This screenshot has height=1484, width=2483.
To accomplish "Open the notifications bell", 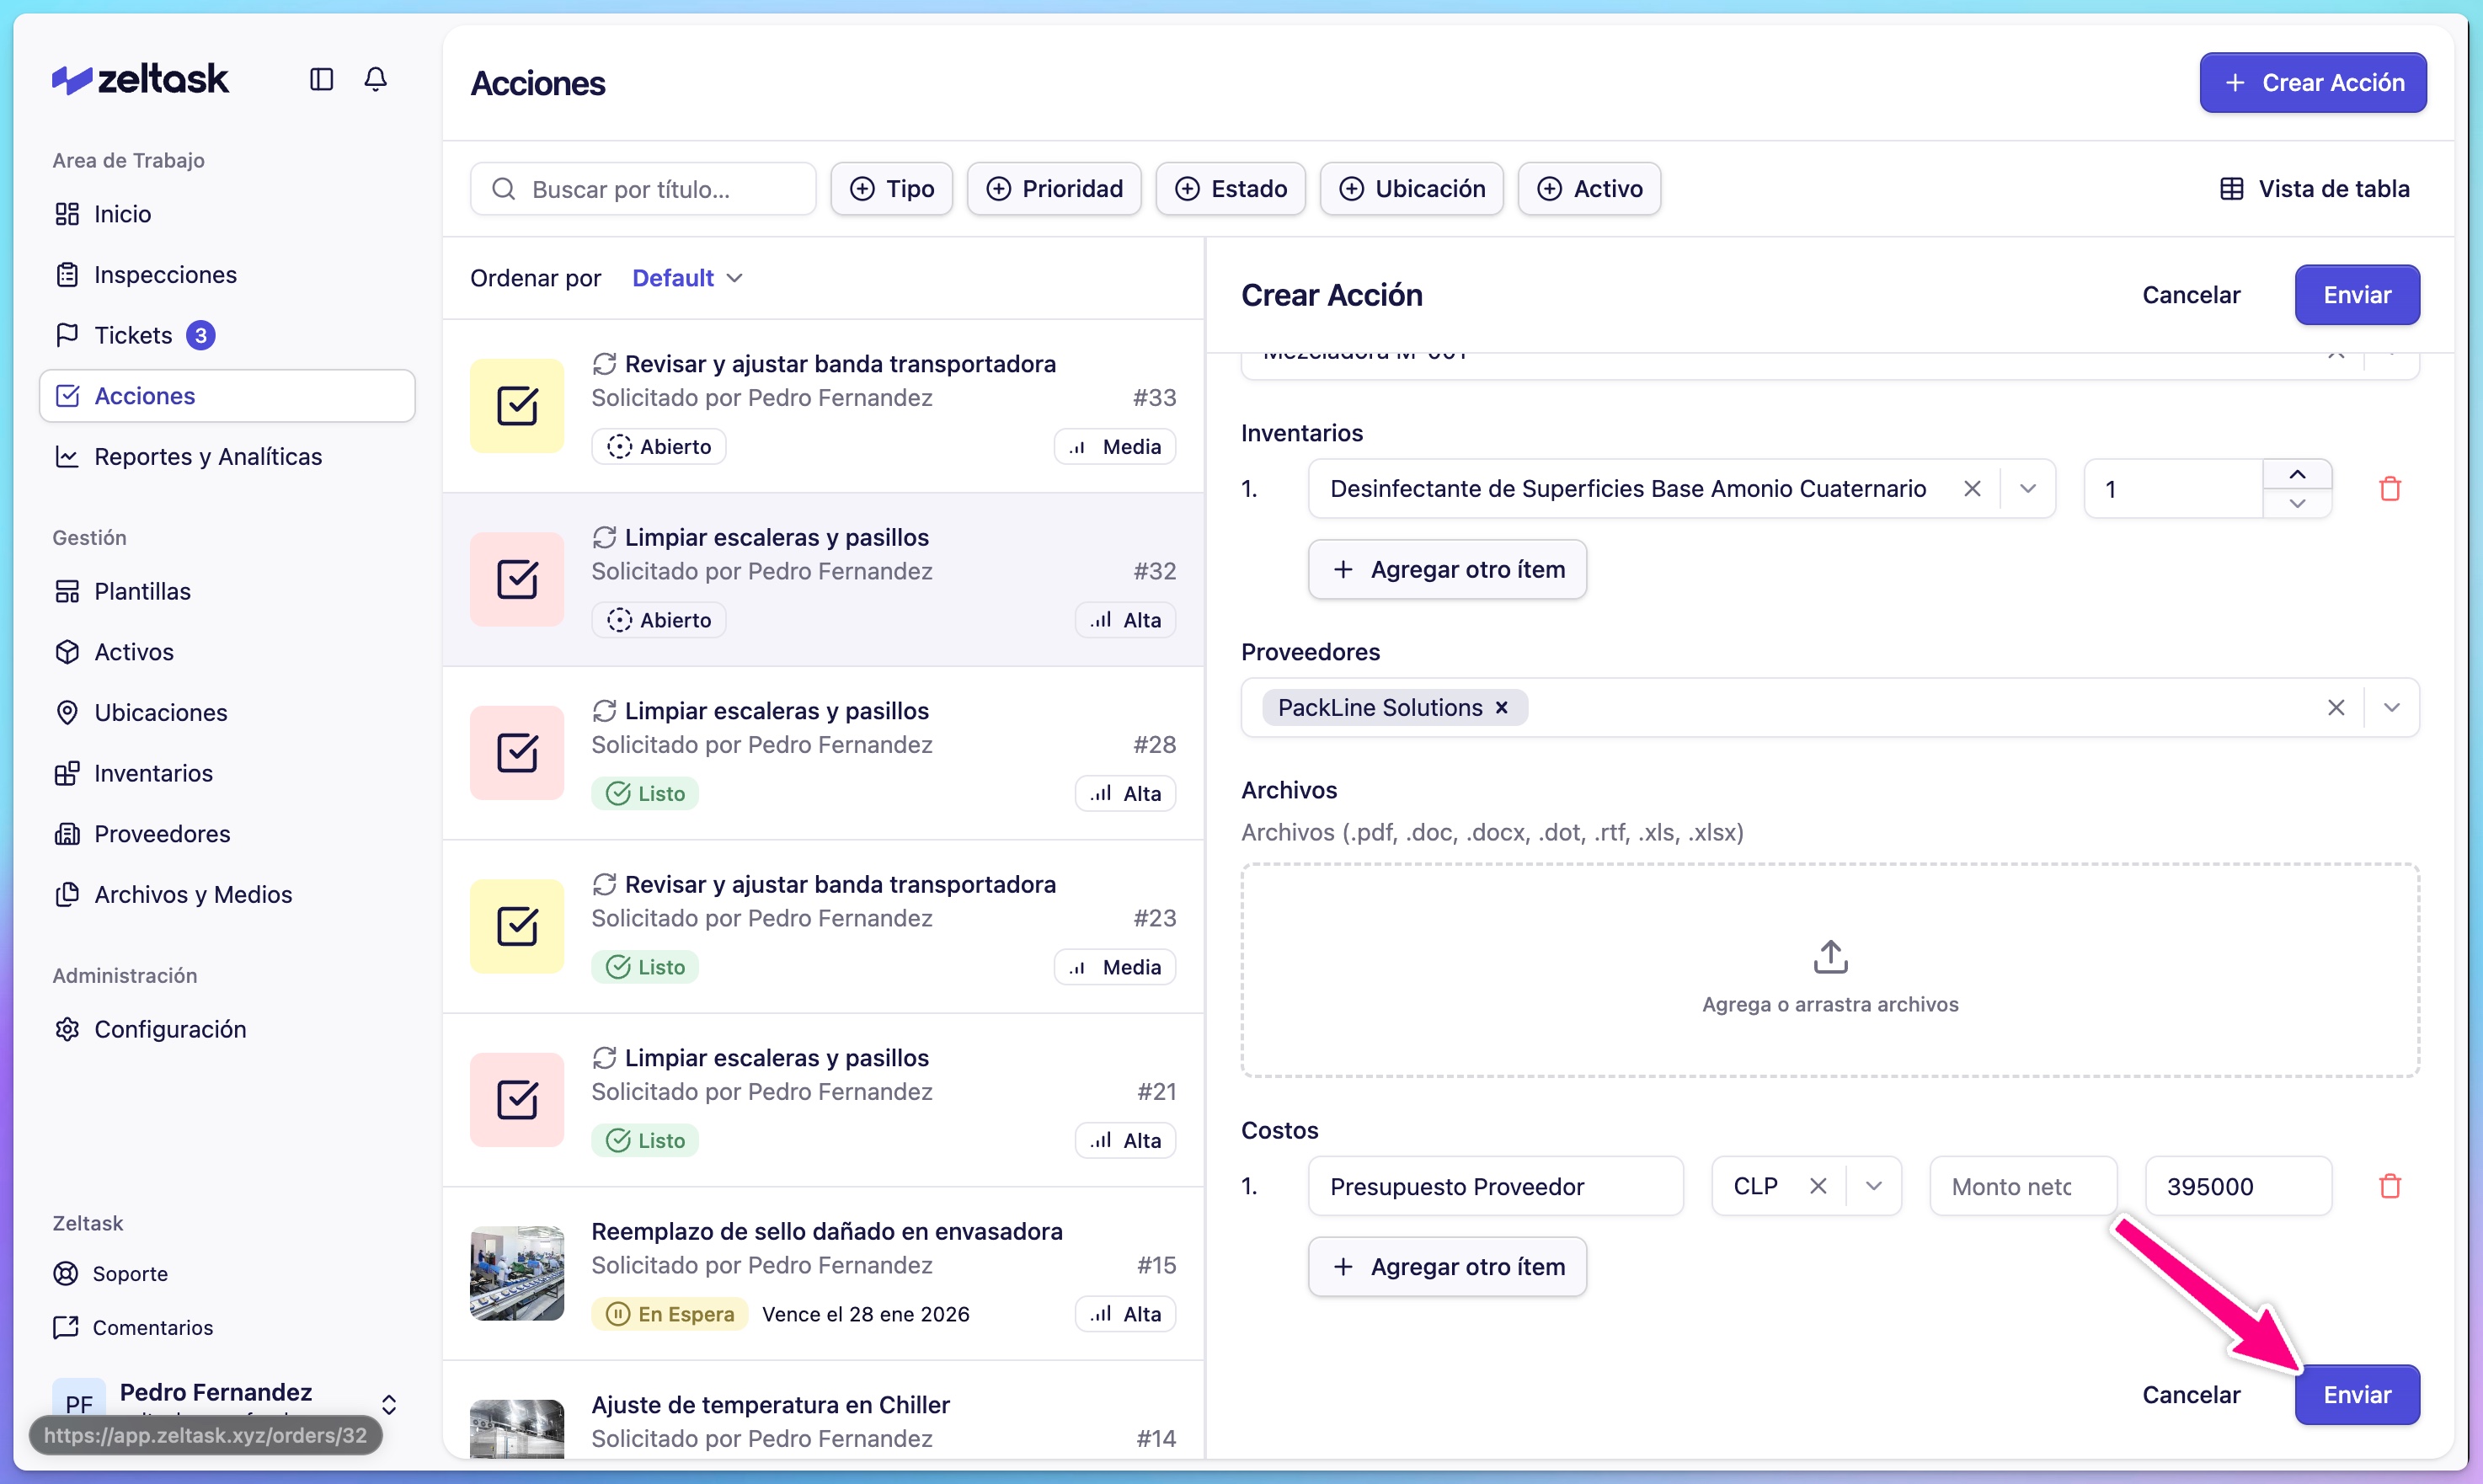I will pos(375,79).
